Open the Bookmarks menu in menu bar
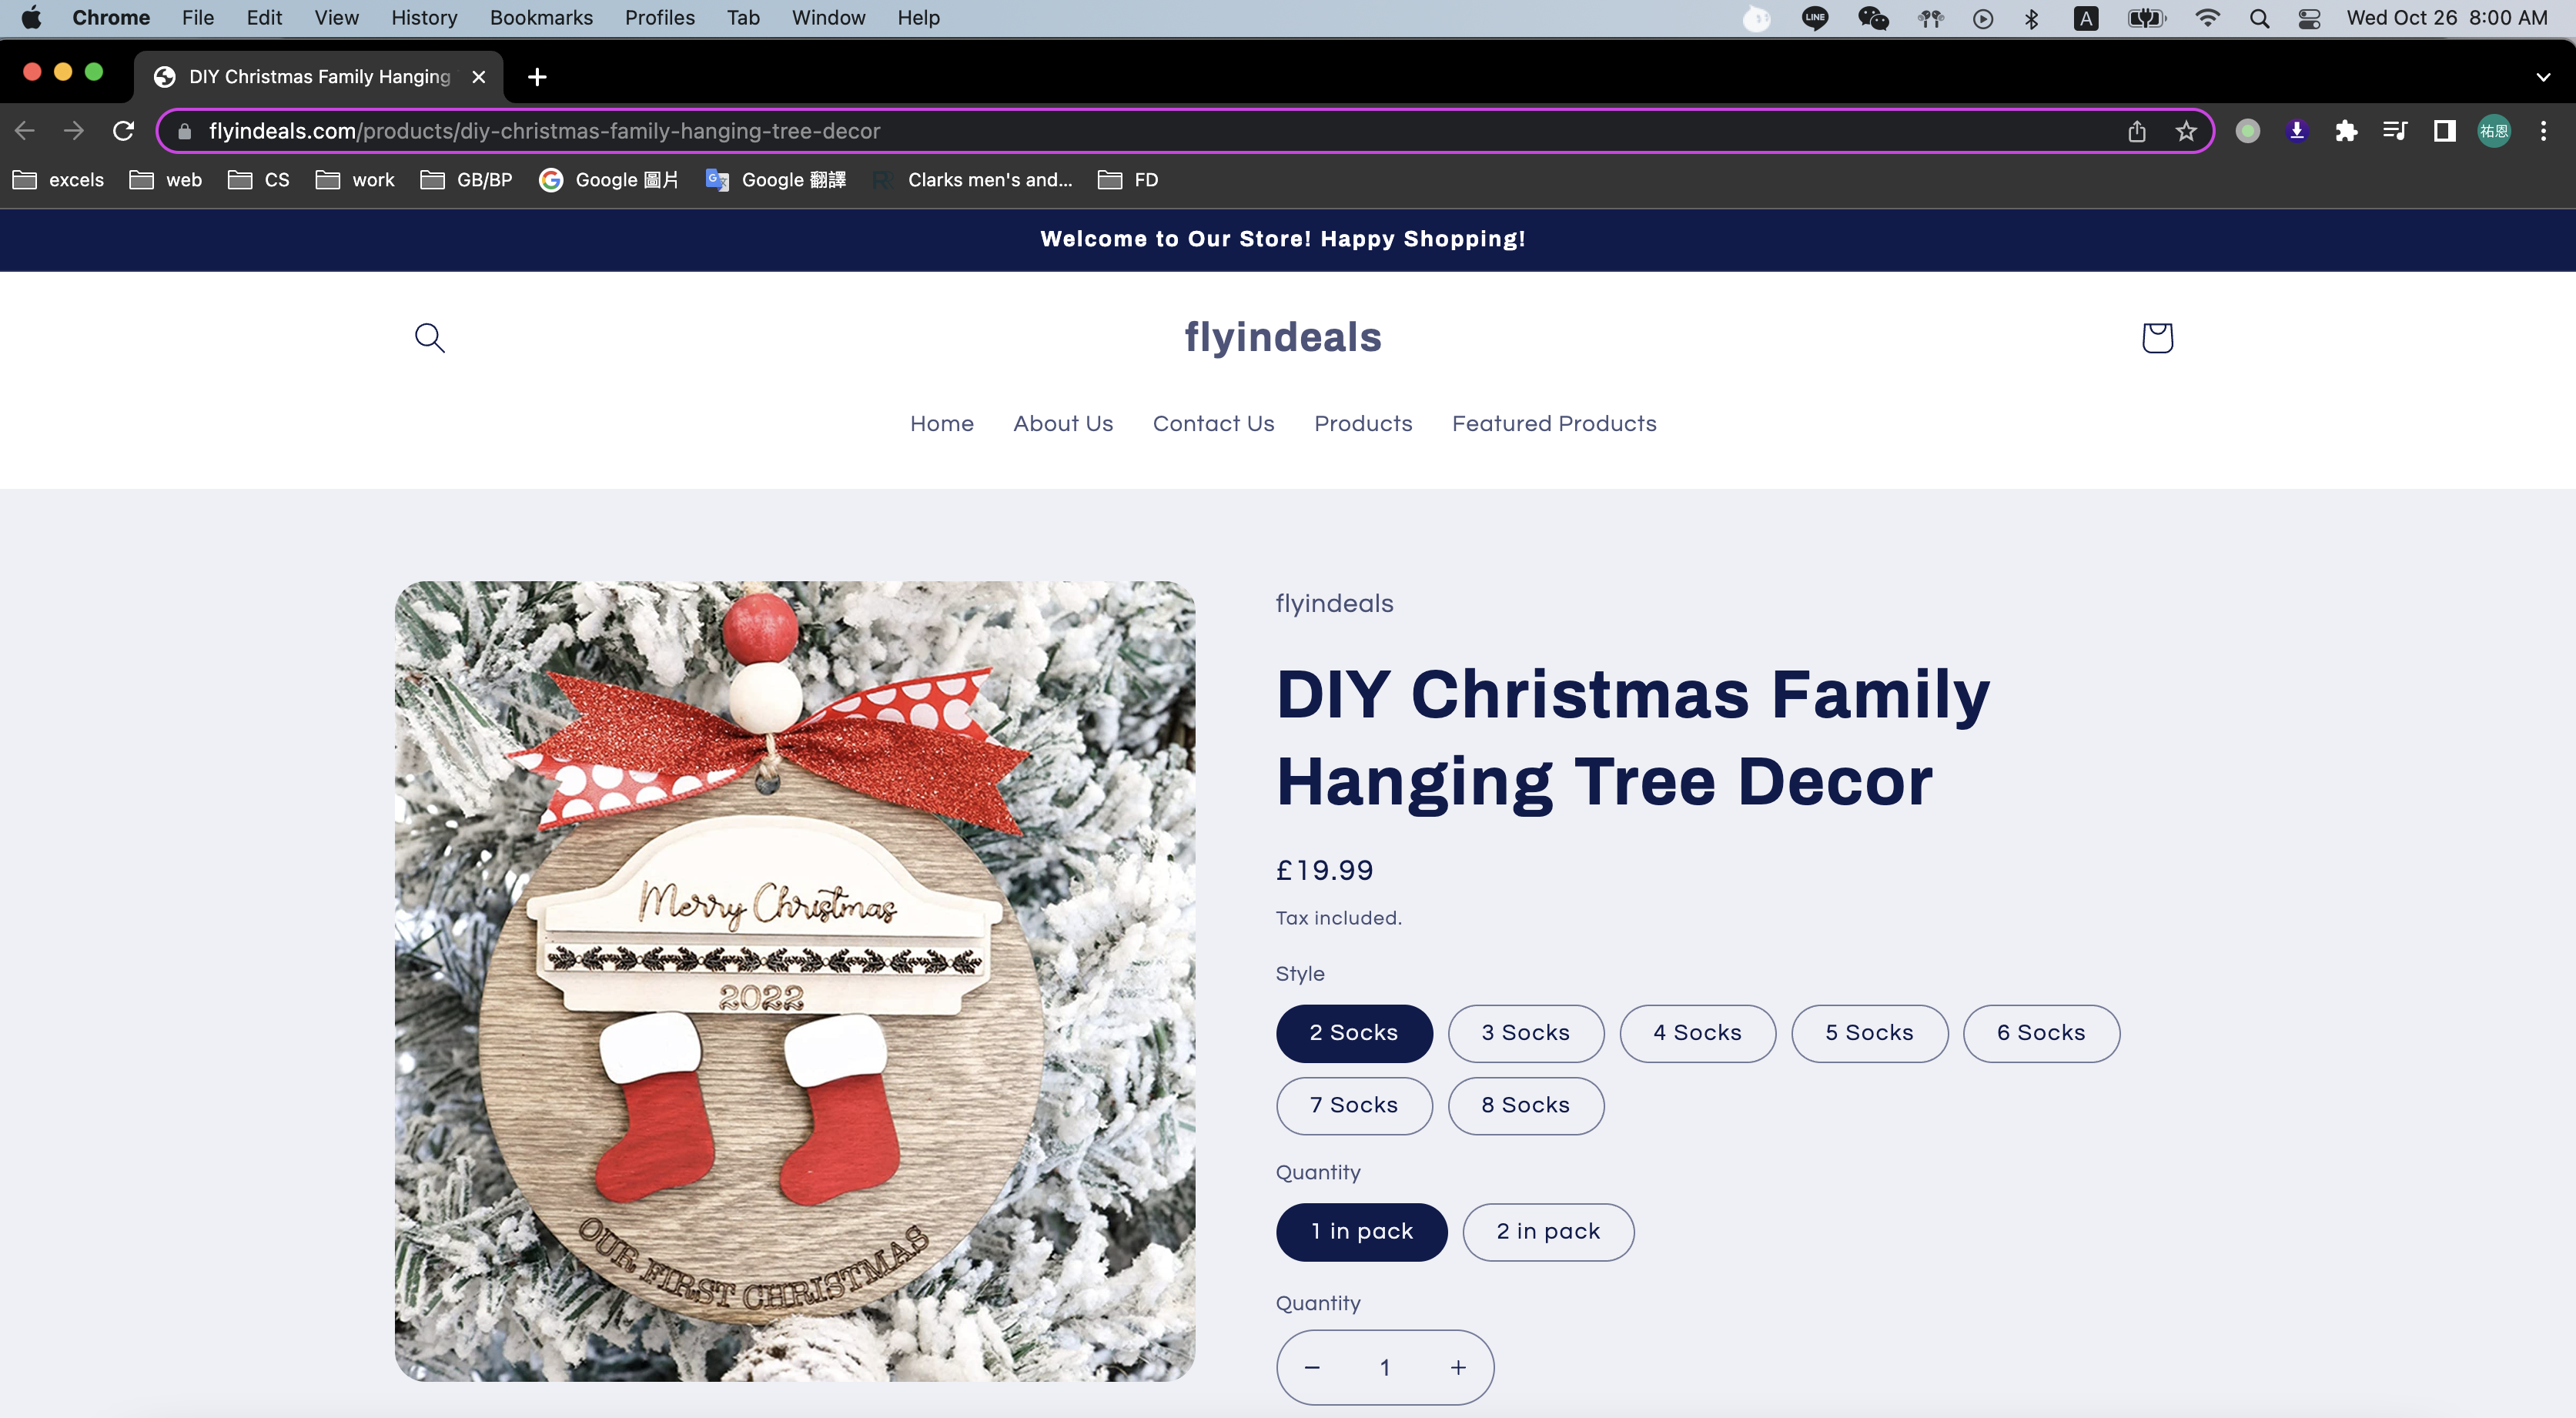 541,18
